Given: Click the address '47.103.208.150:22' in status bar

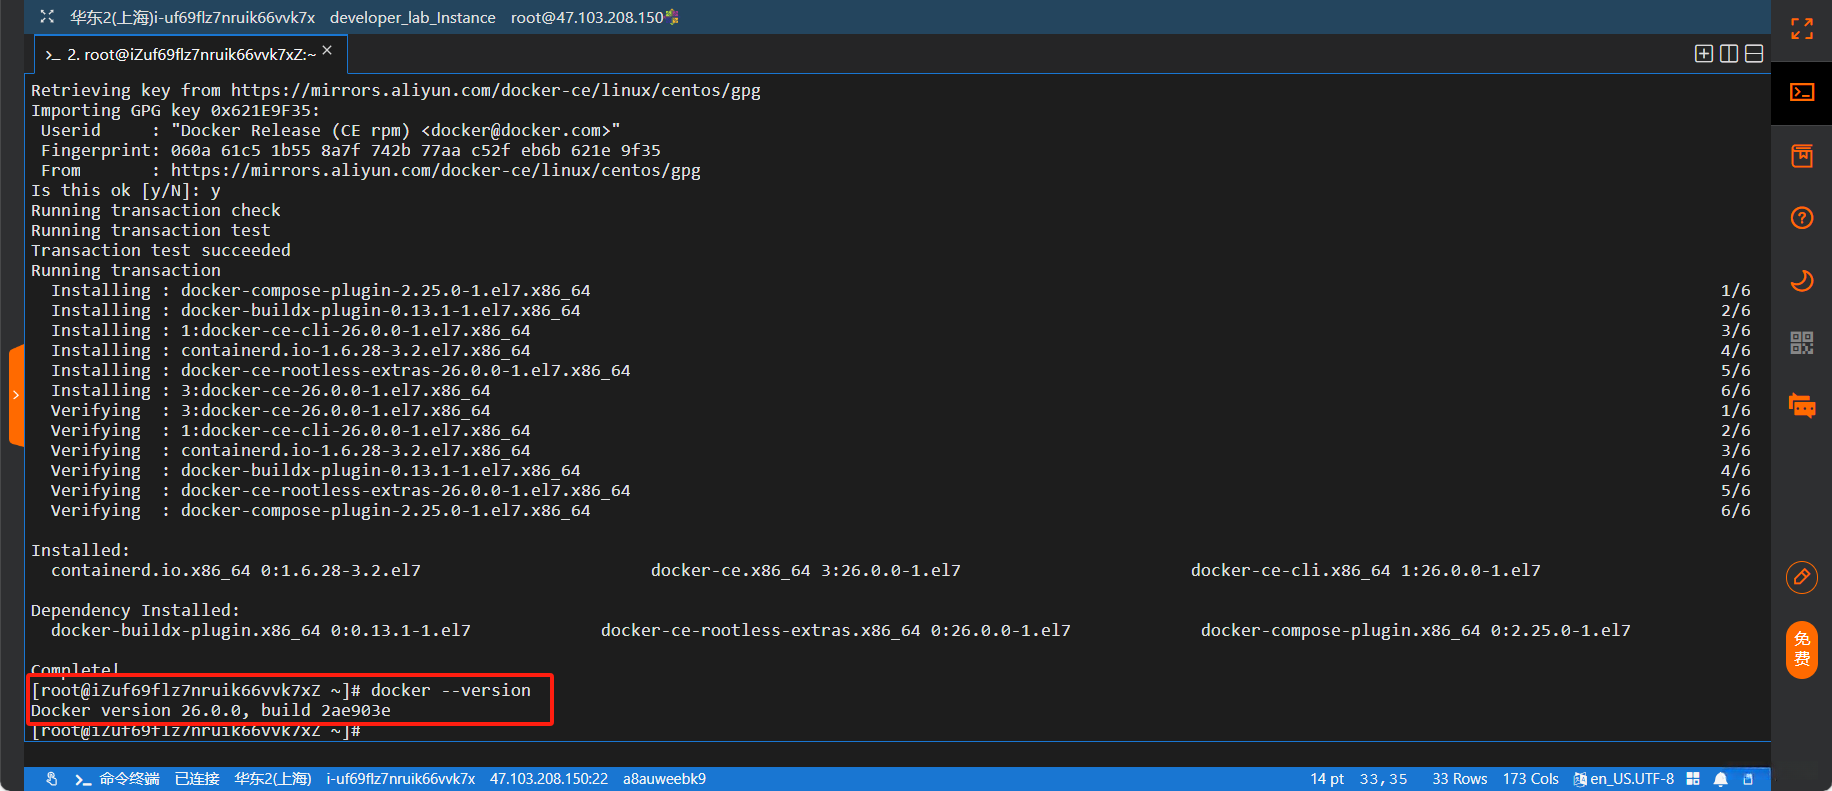Looking at the screenshot, I should 549,779.
